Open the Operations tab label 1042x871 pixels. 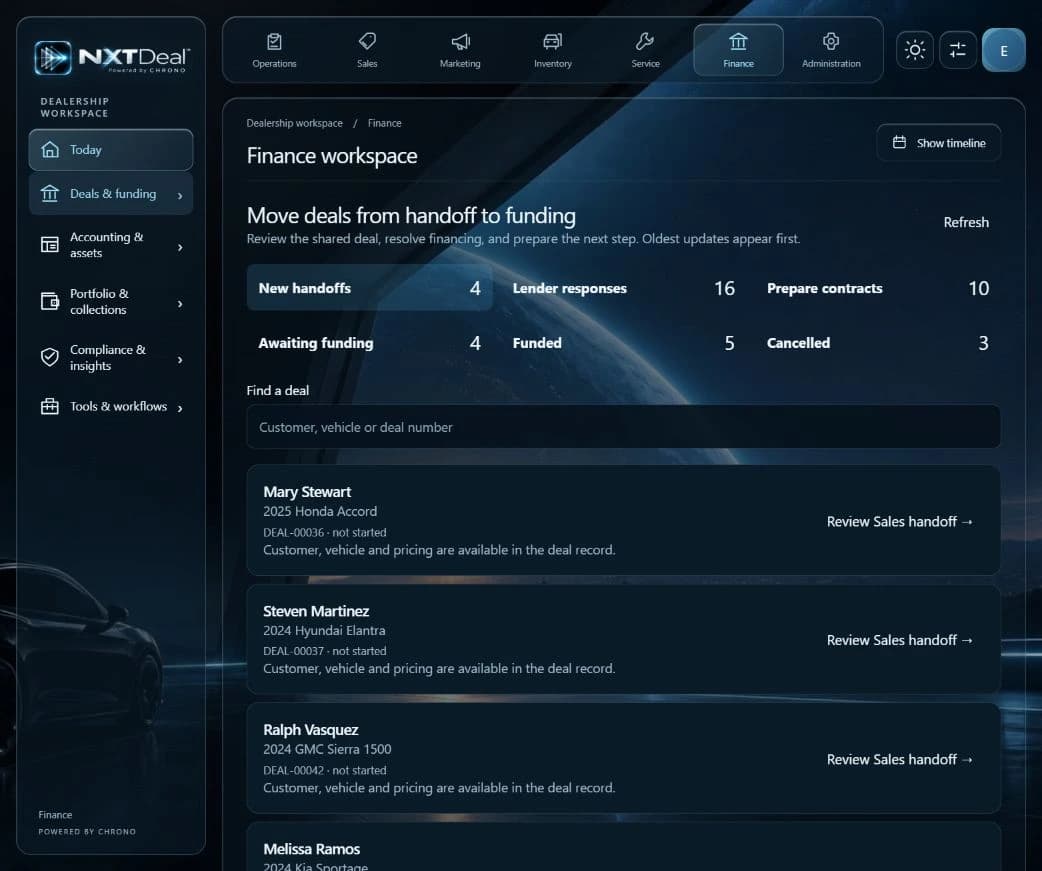[x=274, y=64]
